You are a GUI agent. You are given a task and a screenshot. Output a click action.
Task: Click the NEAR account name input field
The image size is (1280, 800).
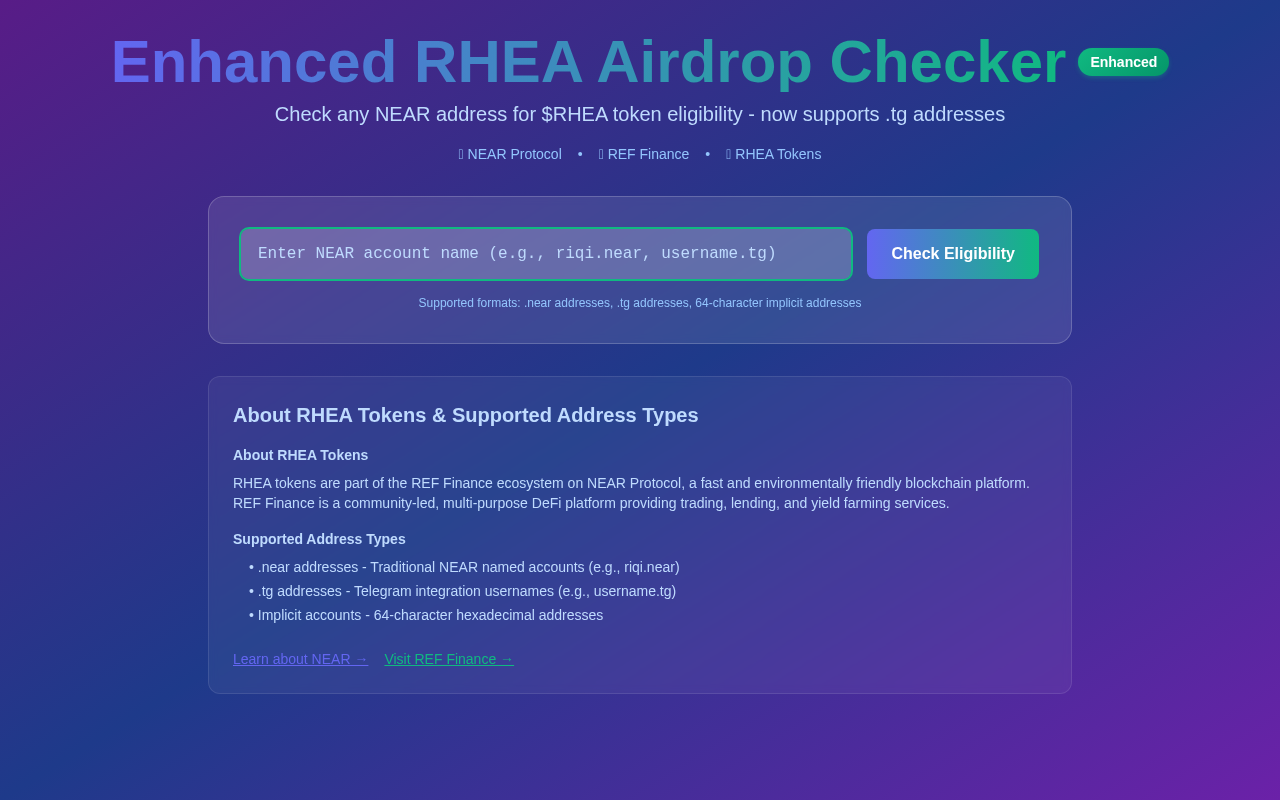(546, 253)
